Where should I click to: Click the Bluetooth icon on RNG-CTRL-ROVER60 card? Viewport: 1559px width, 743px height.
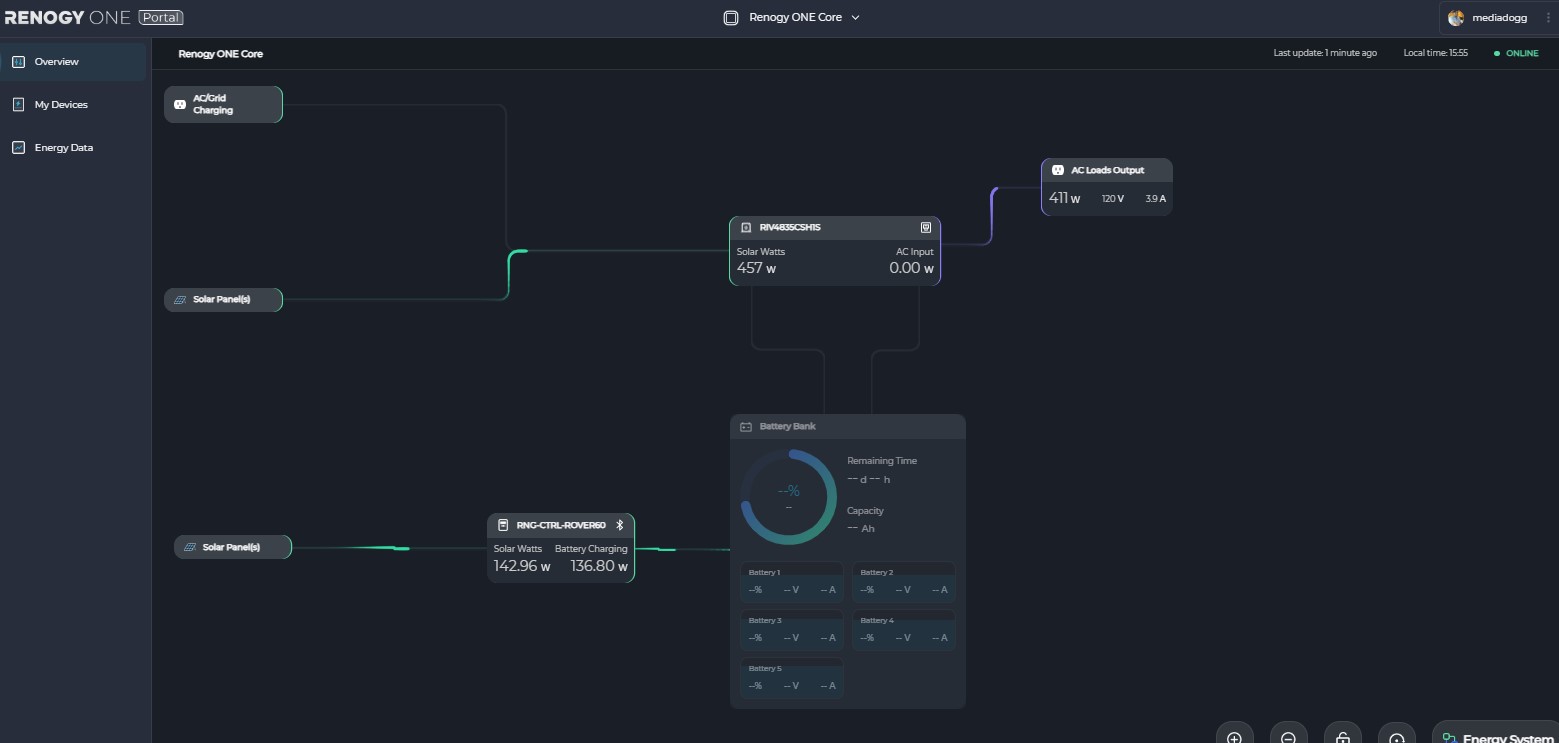[x=619, y=525]
